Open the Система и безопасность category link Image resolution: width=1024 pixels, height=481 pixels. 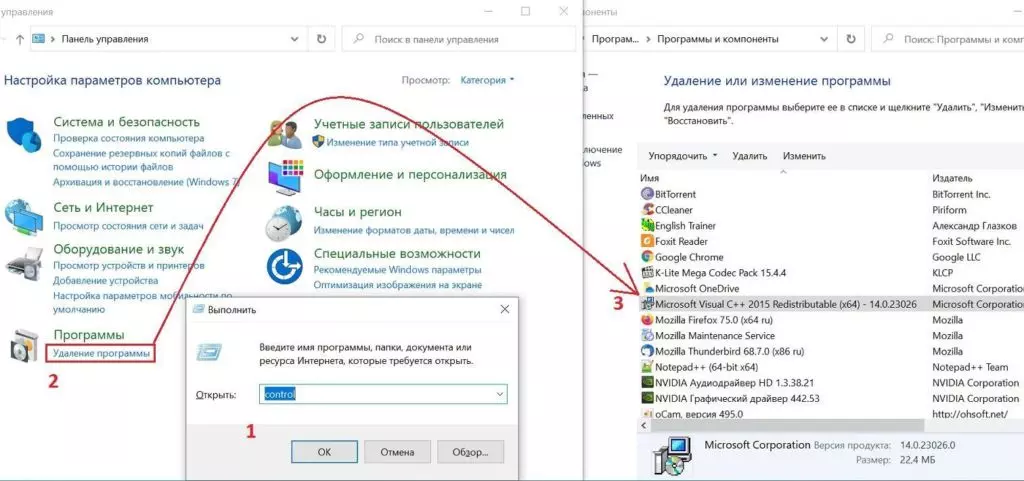tap(127, 122)
